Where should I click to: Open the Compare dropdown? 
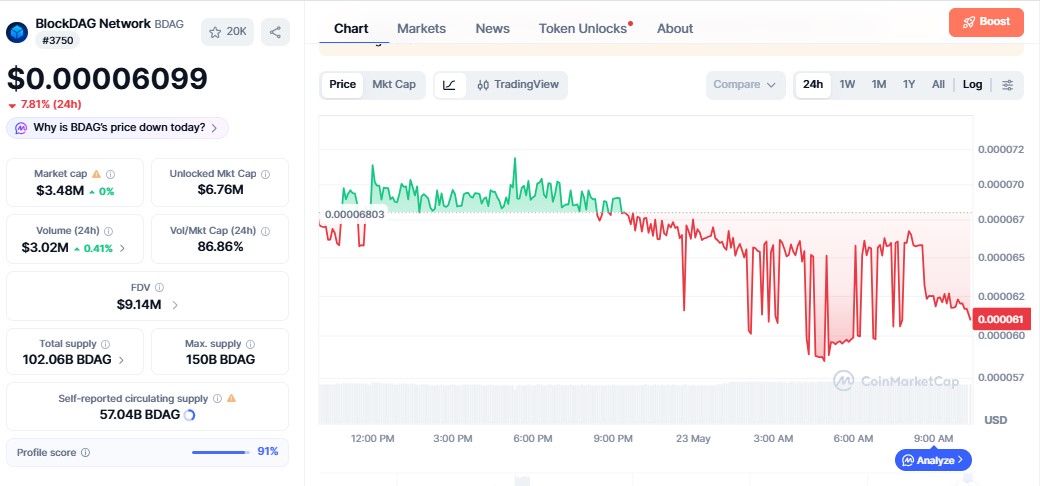point(745,85)
